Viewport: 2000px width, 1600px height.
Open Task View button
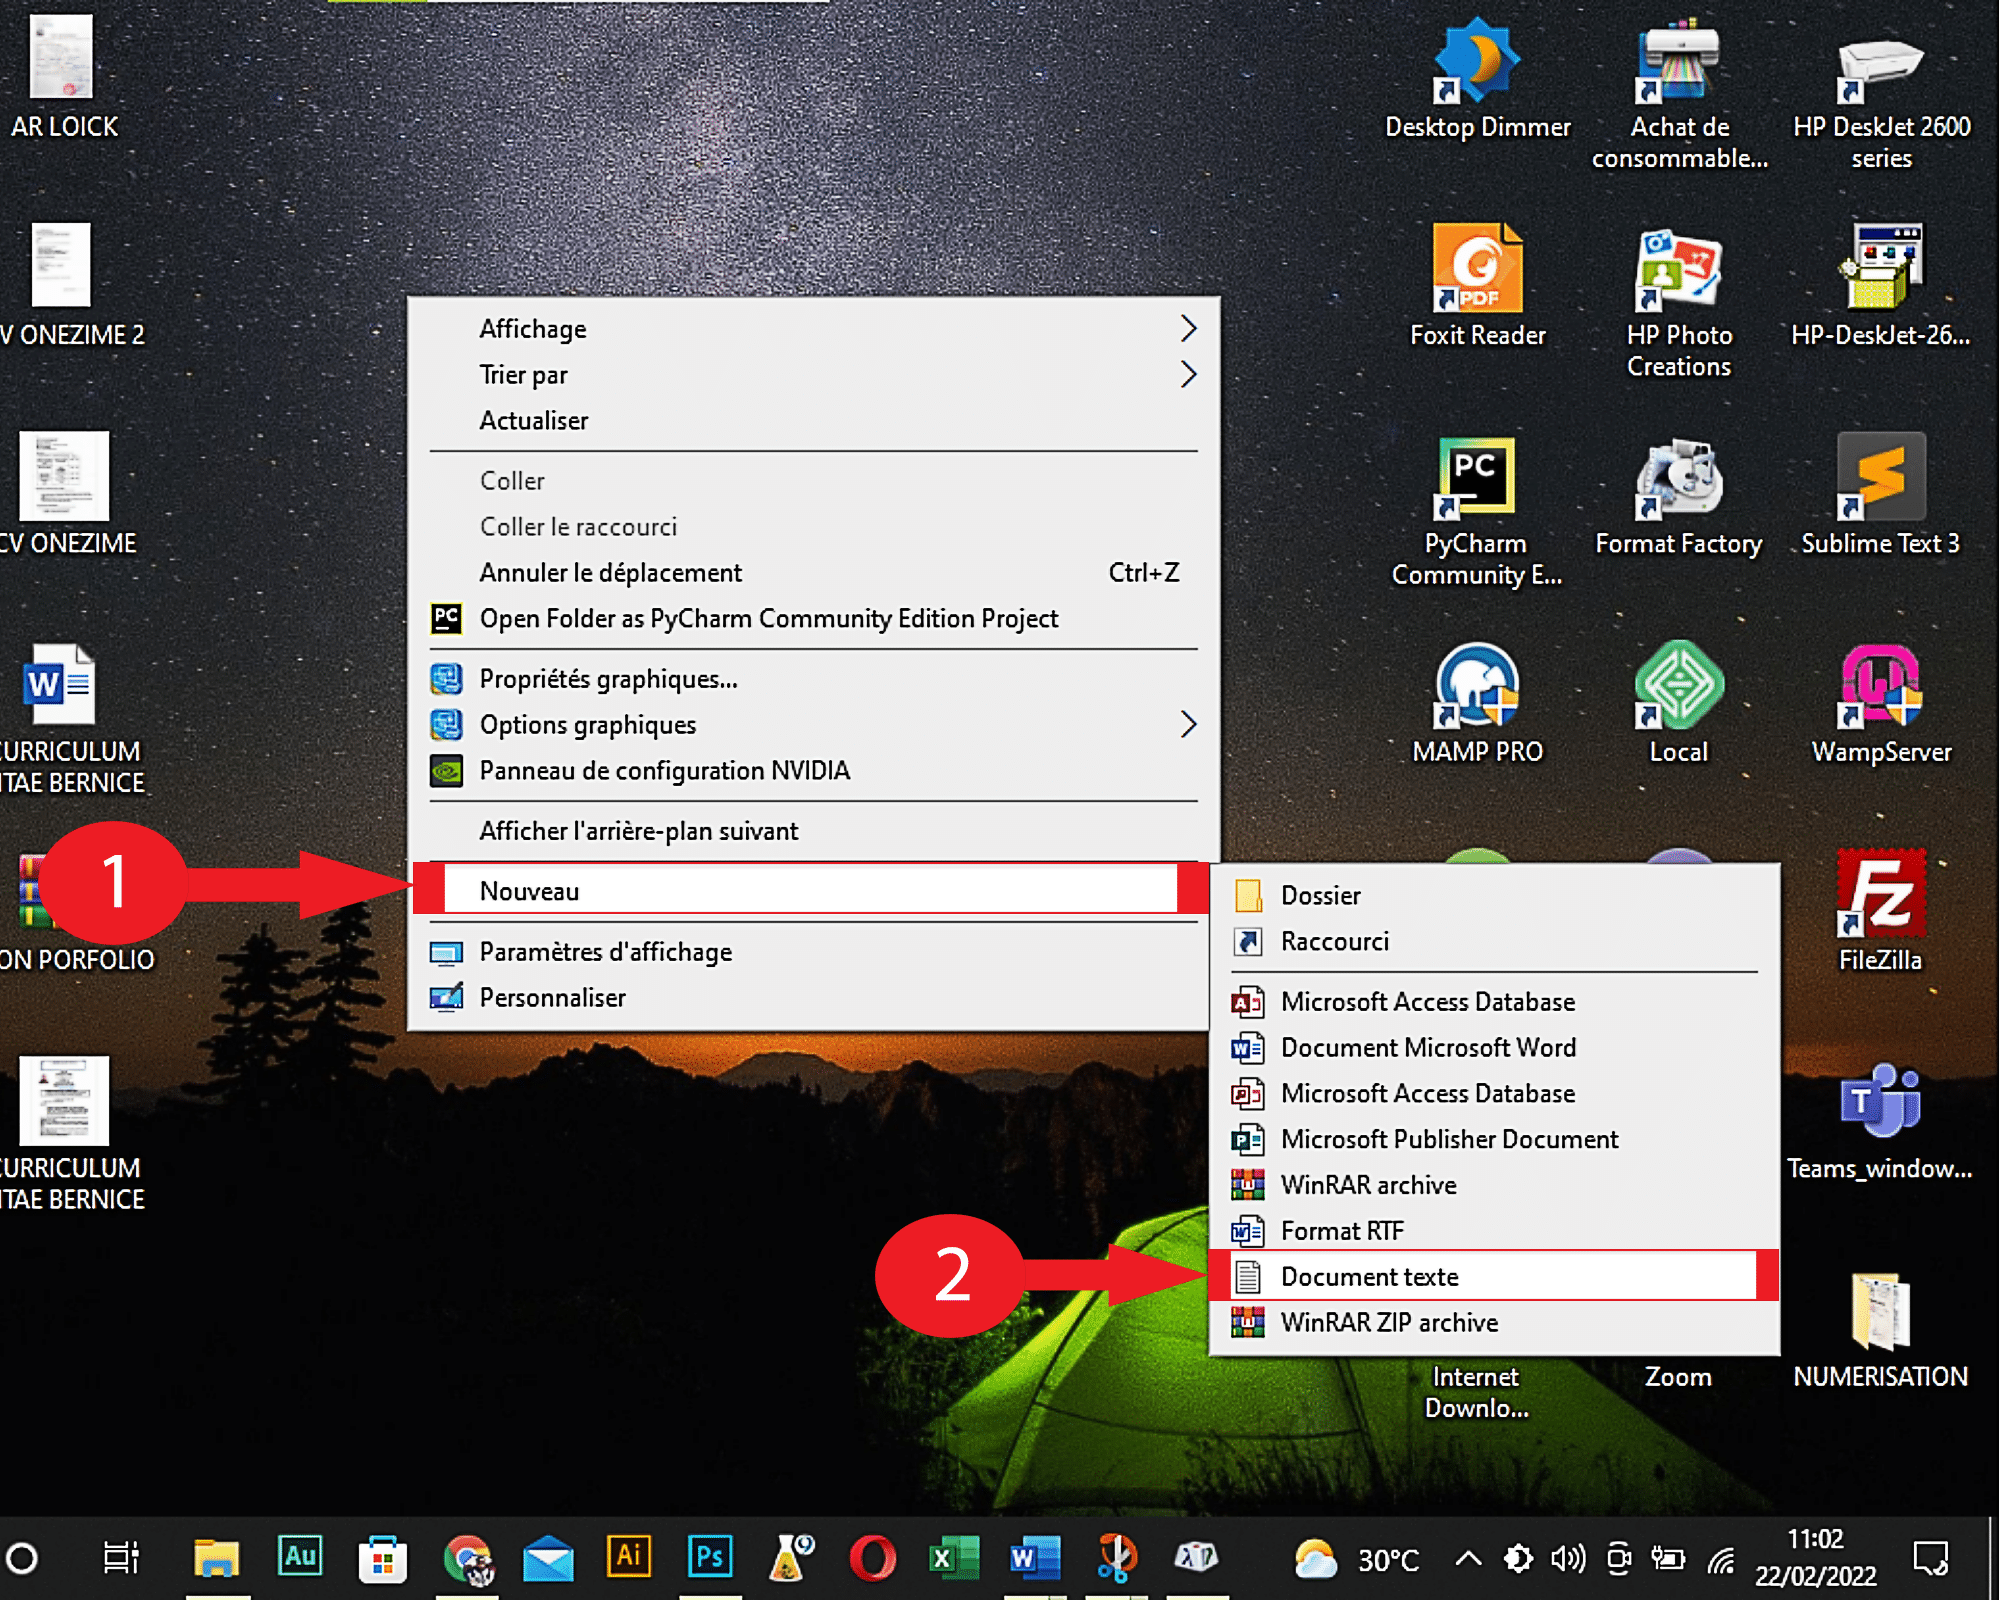click(x=122, y=1558)
